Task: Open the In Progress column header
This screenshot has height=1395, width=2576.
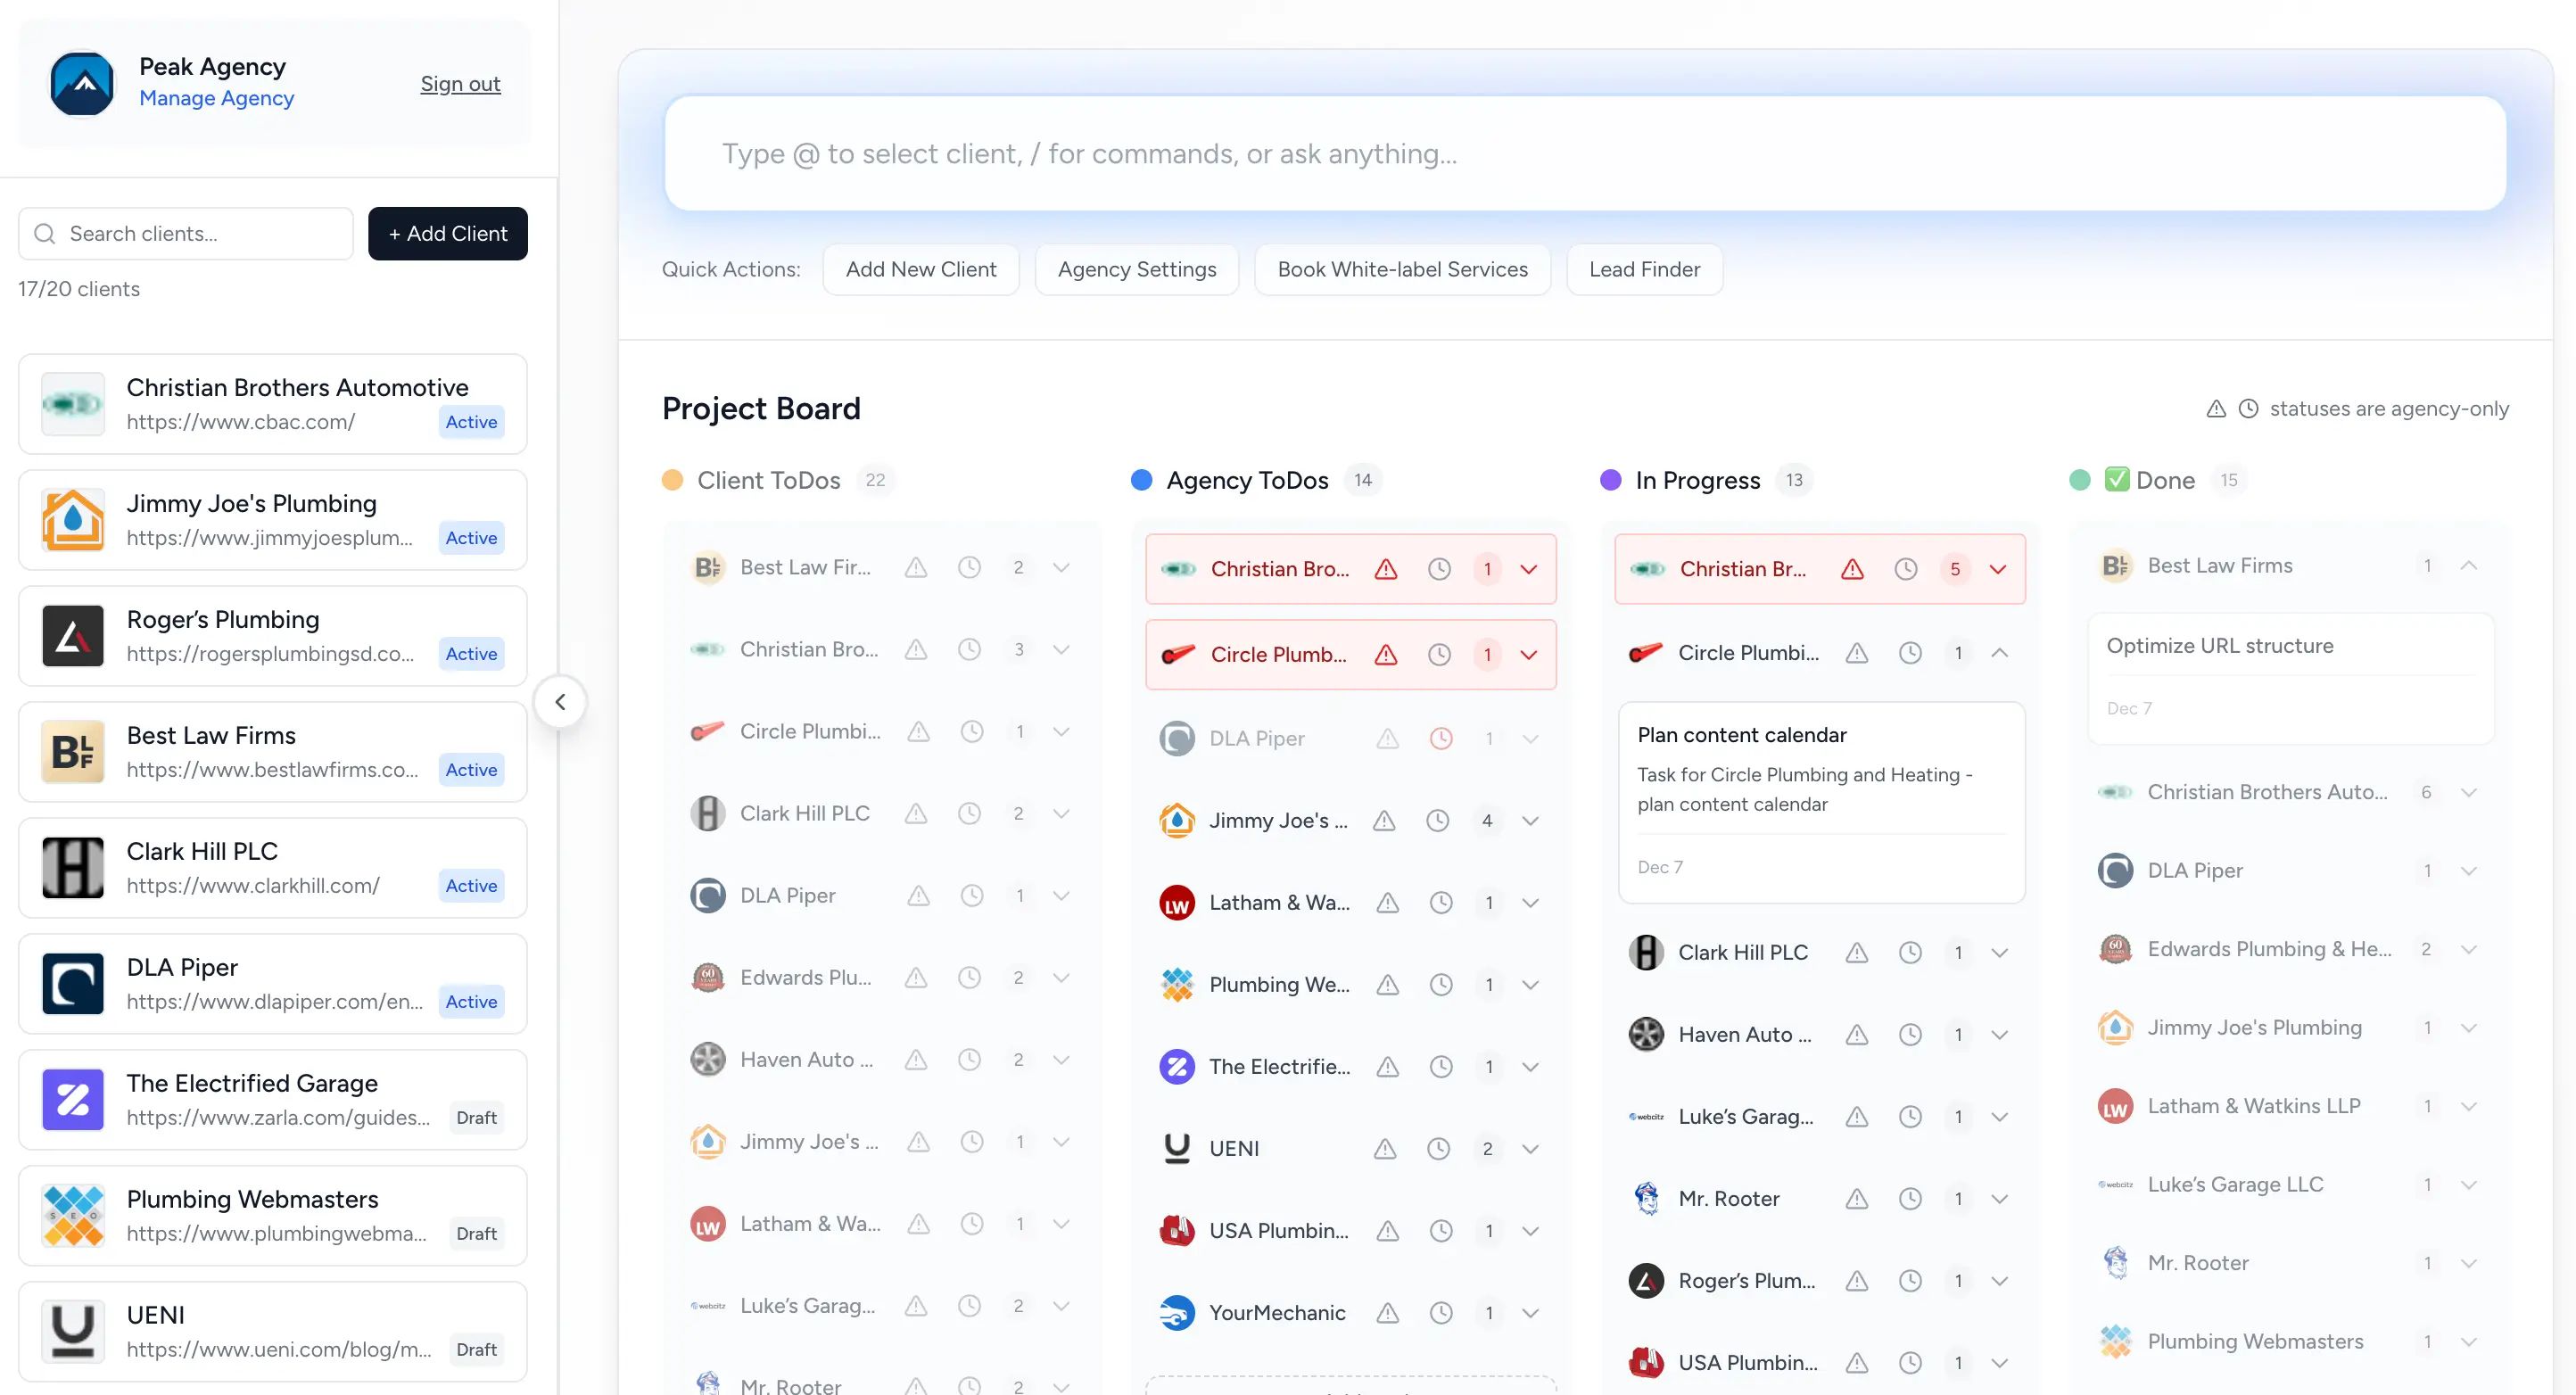Action: pos(1698,480)
